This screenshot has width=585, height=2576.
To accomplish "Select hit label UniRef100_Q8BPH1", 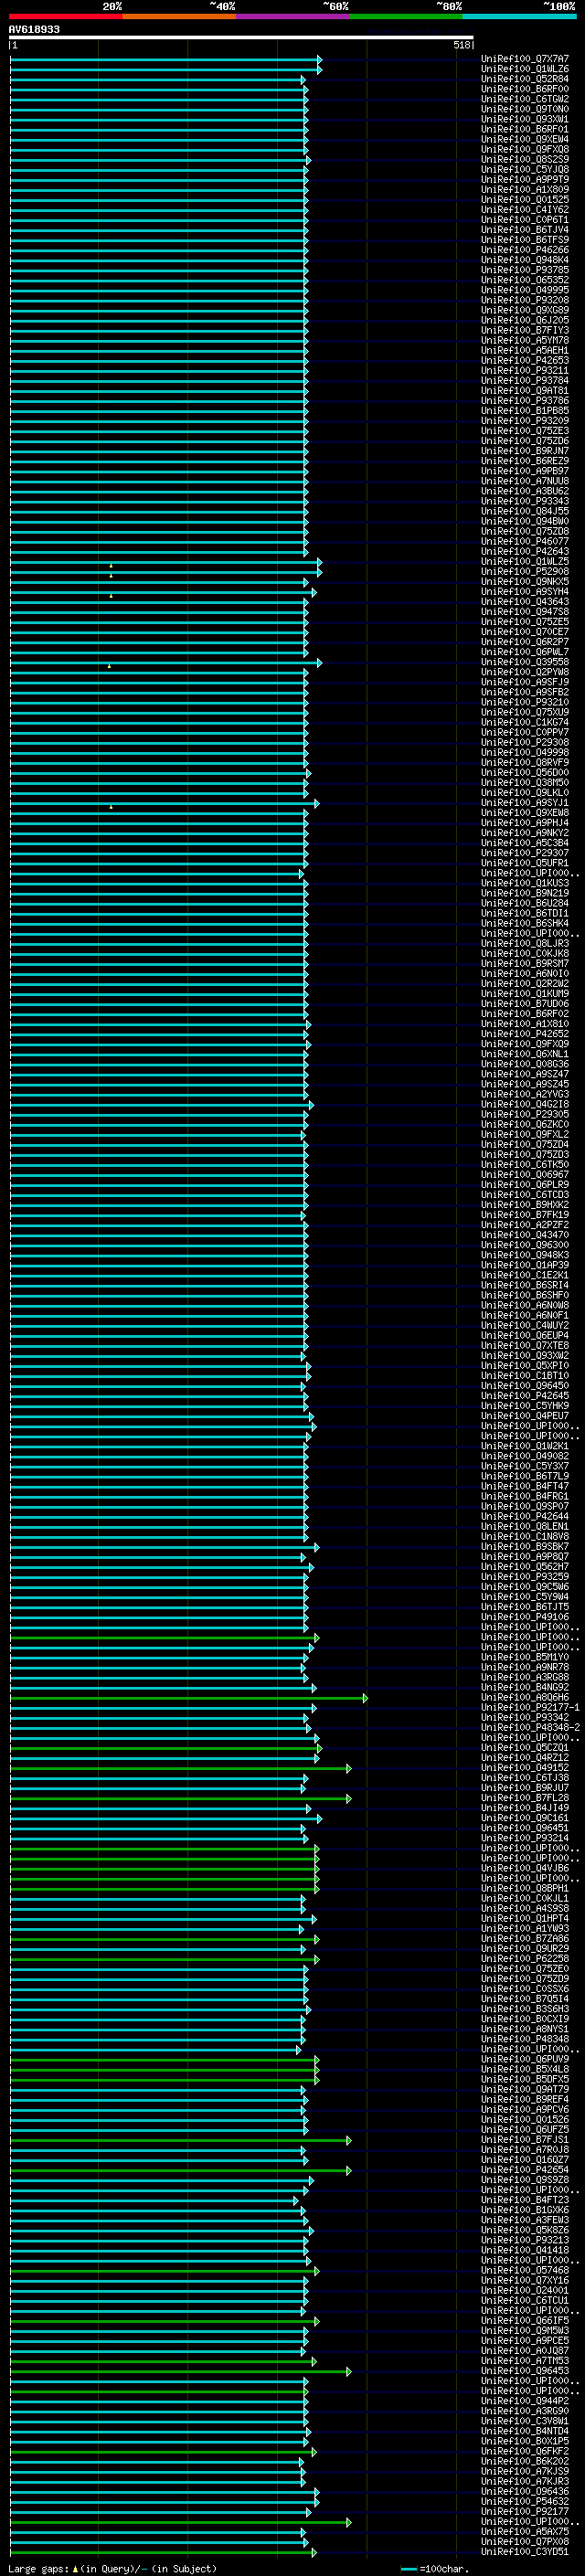I will 525,1888.
